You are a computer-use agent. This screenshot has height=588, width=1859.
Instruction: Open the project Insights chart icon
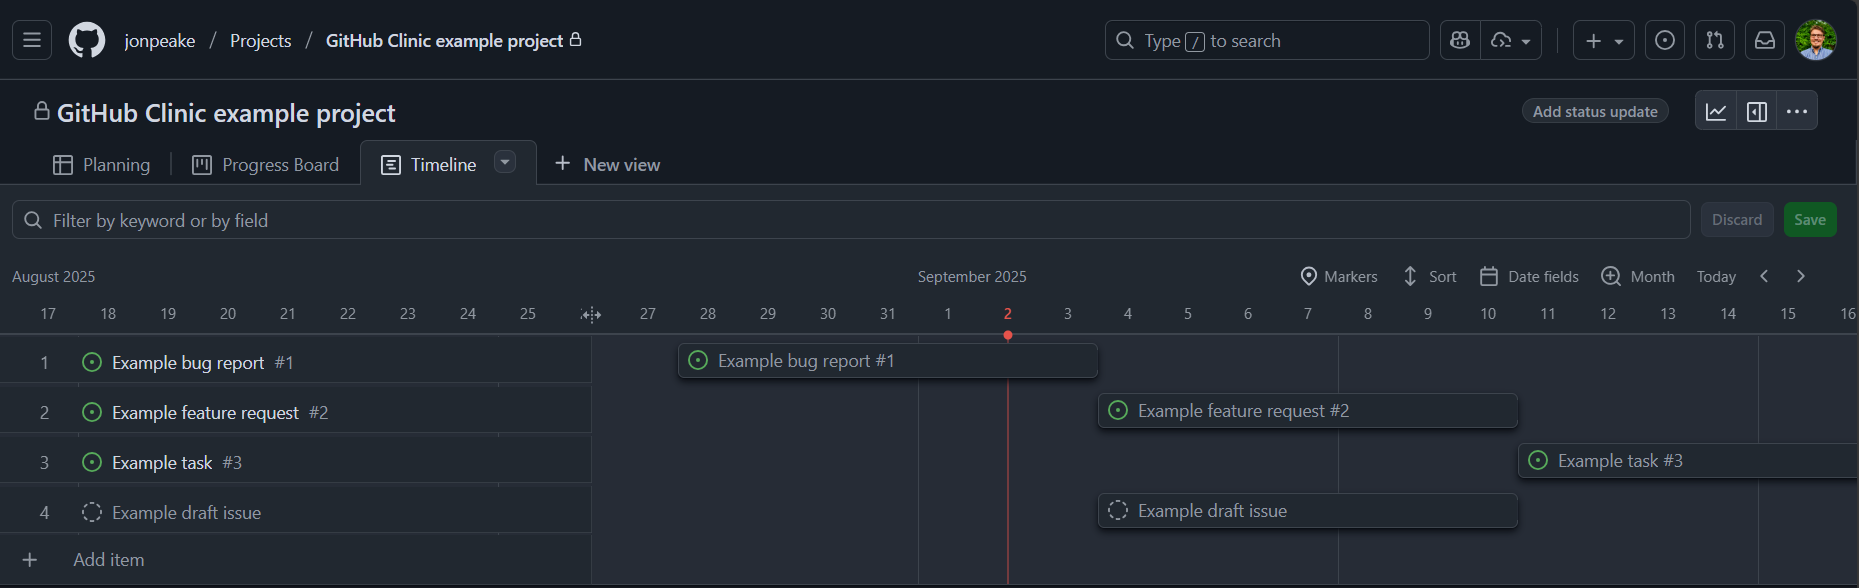coord(1716,111)
